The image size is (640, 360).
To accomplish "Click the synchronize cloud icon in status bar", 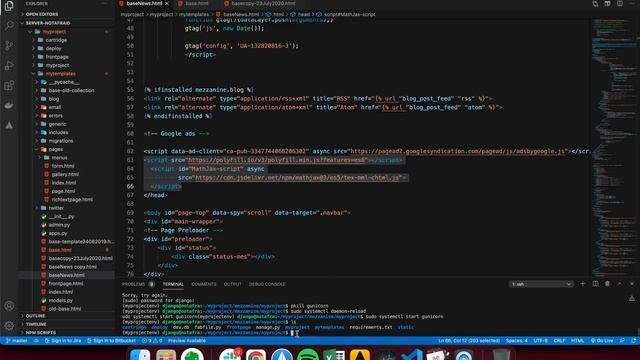I will click(36, 340).
